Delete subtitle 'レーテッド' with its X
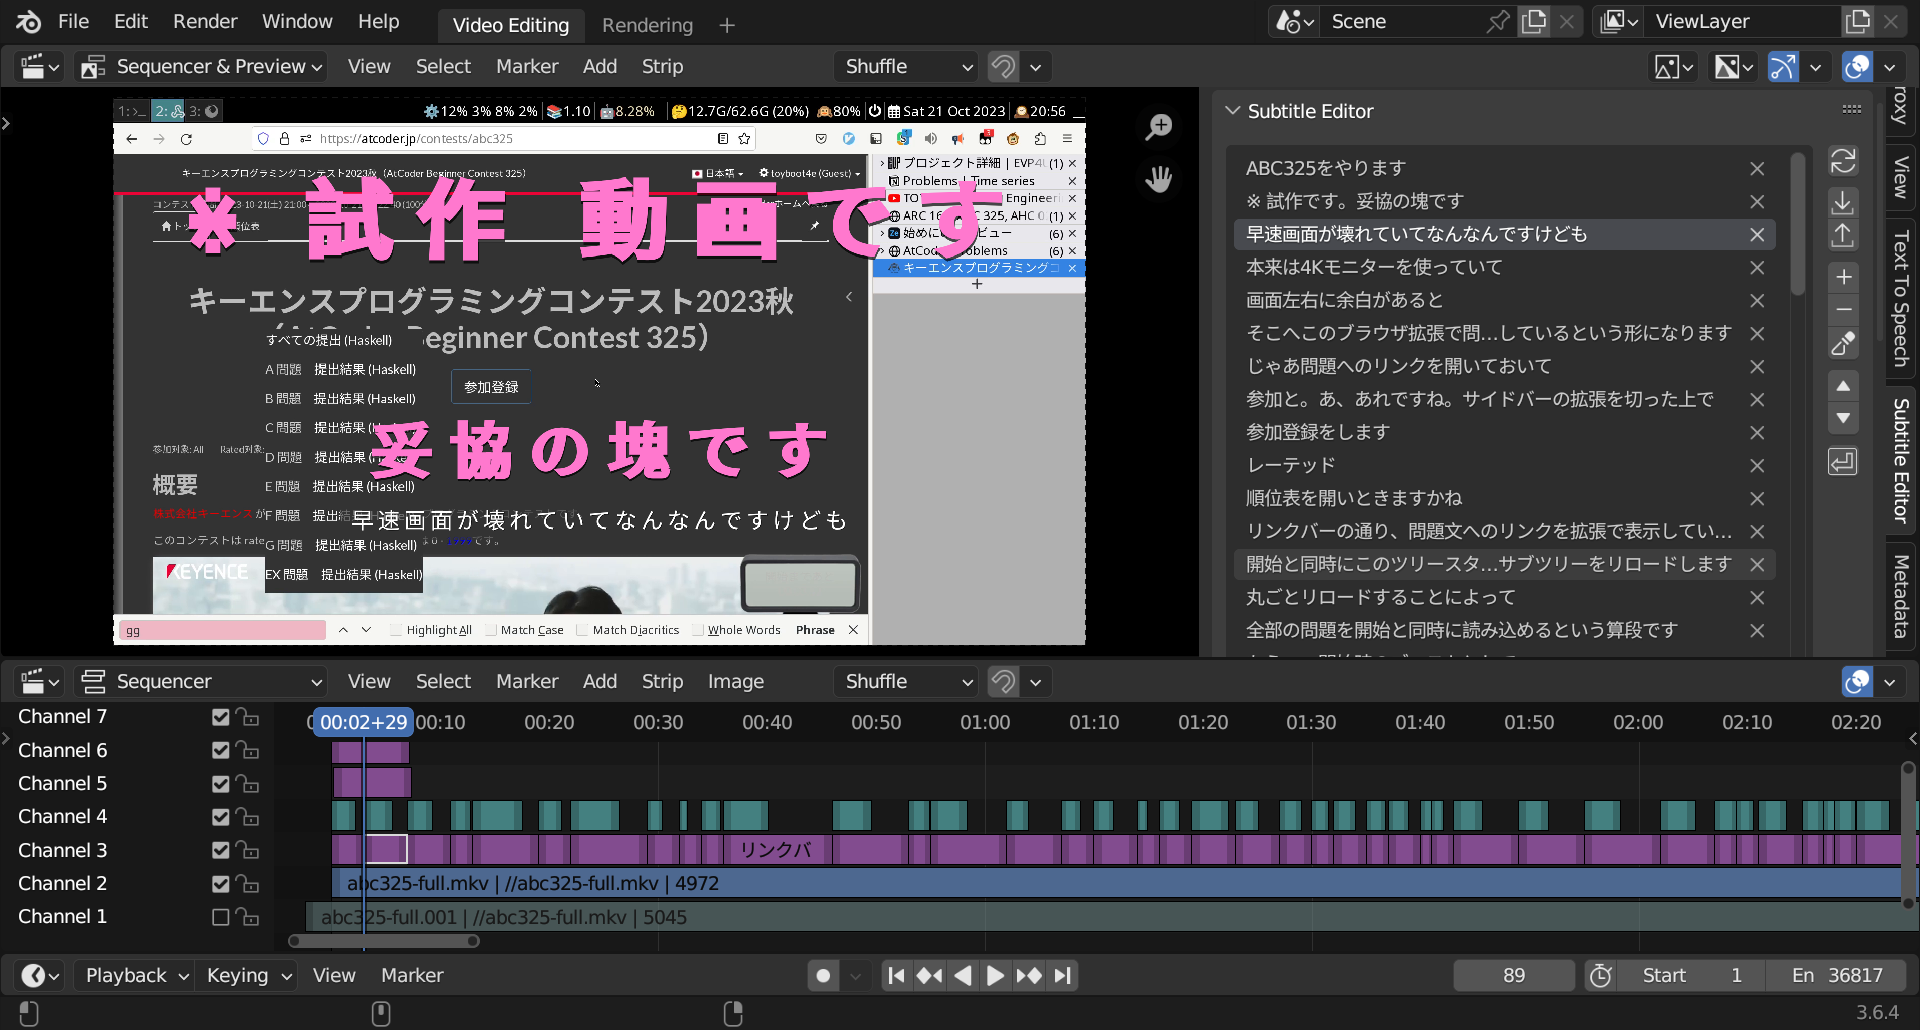Screen dimensions: 1920x1030 [x=1757, y=466]
